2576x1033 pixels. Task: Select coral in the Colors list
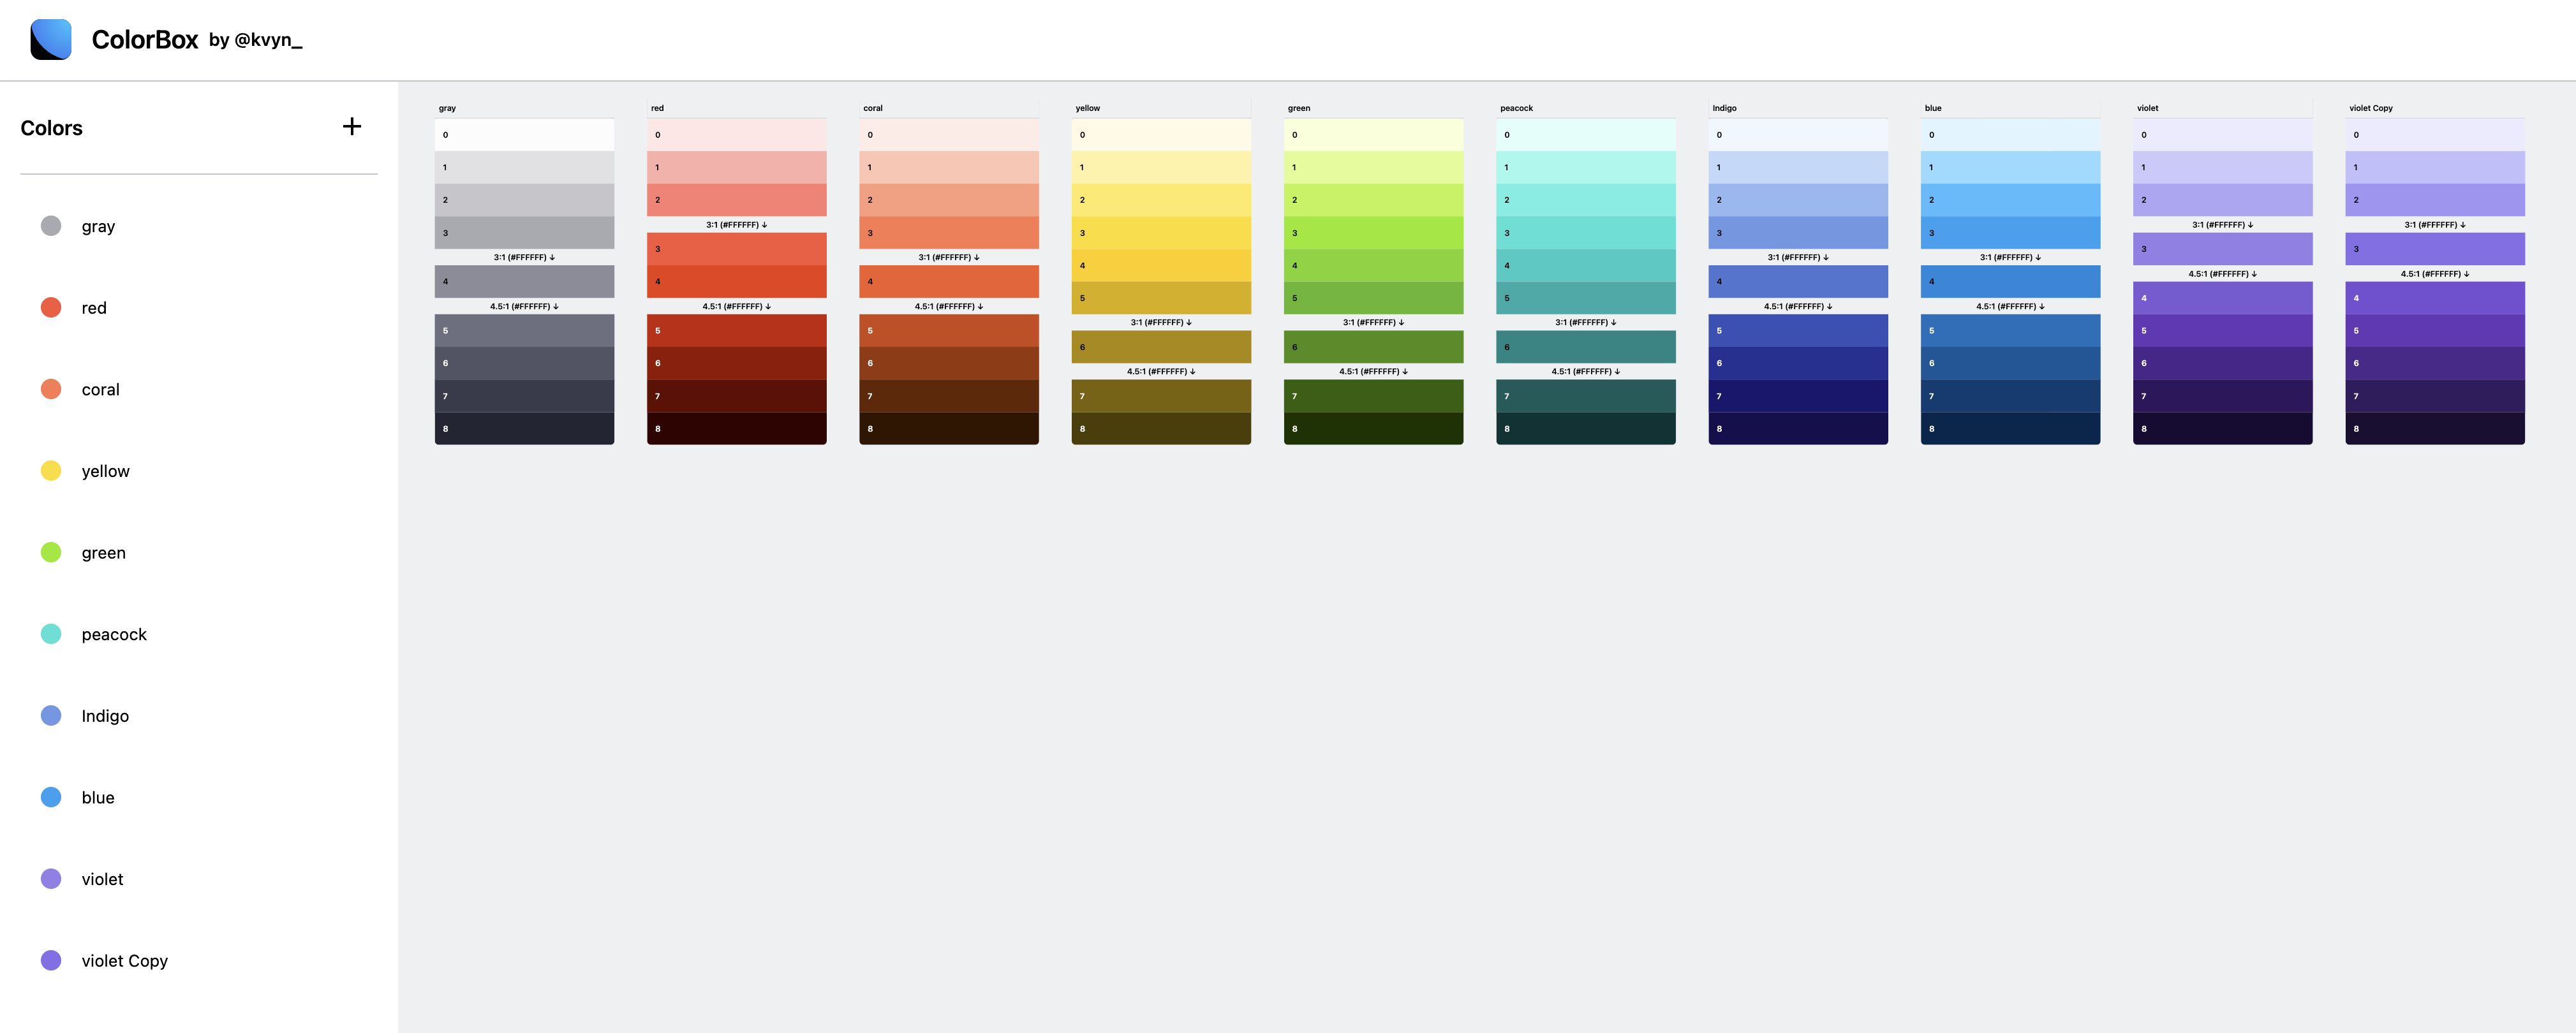(100, 389)
